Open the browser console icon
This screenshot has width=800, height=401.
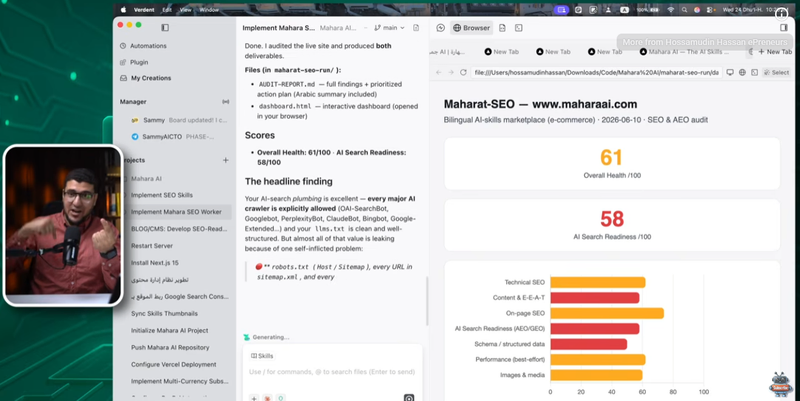[x=755, y=72]
